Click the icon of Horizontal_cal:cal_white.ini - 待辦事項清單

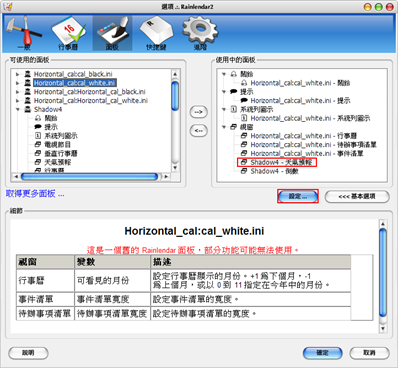[244, 145]
